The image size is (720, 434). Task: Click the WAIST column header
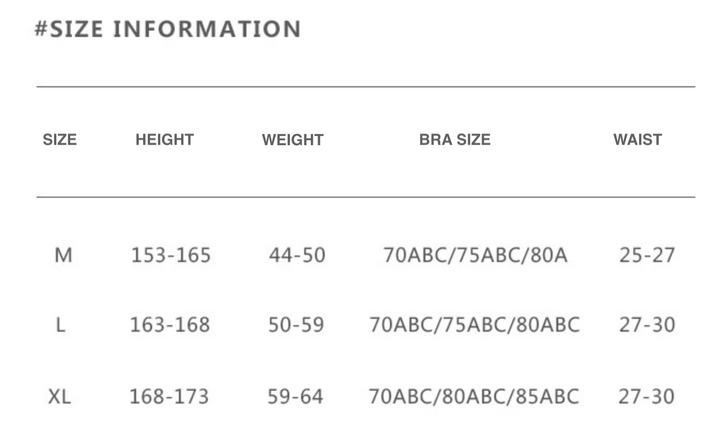638,140
